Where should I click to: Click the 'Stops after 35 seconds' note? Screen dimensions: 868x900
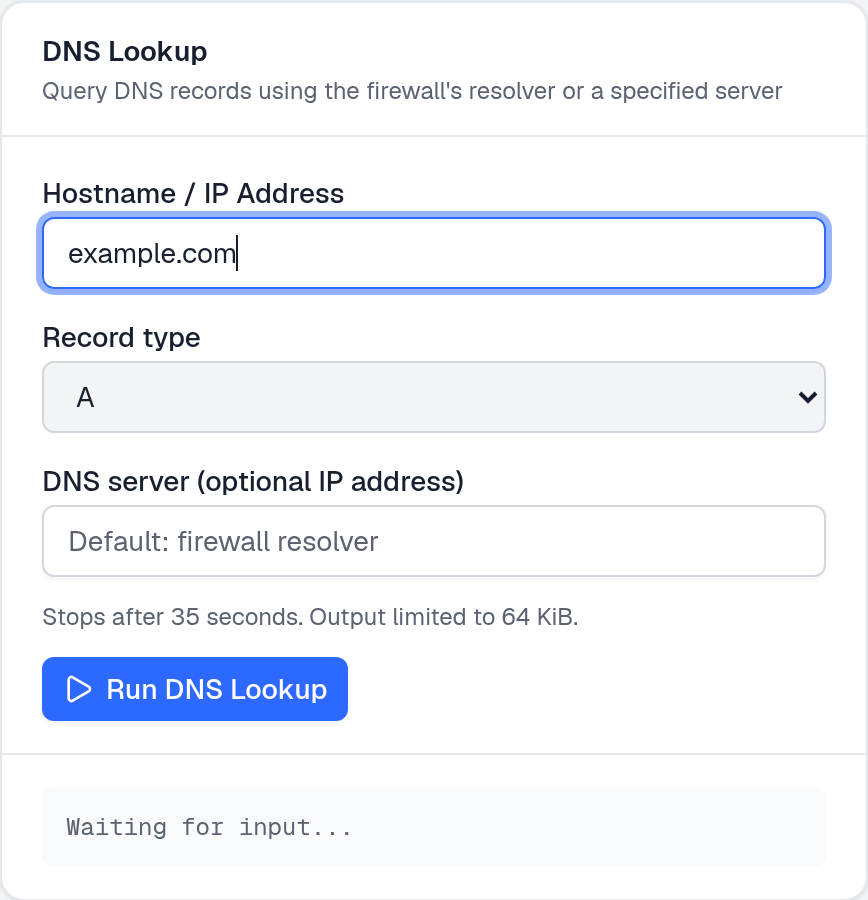click(x=310, y=617)
